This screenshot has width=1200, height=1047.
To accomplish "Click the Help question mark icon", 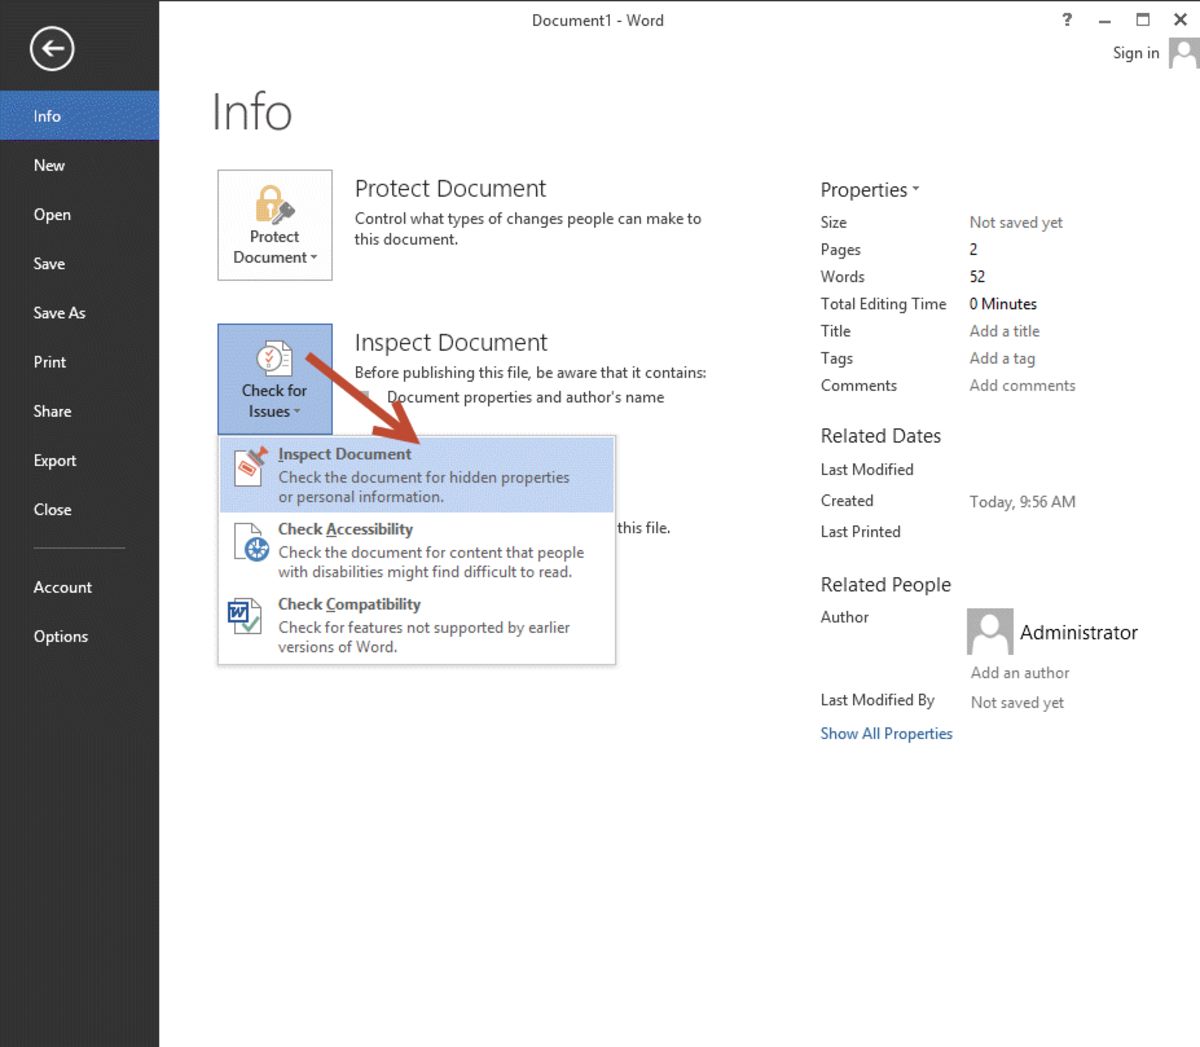I will 1067,20.
